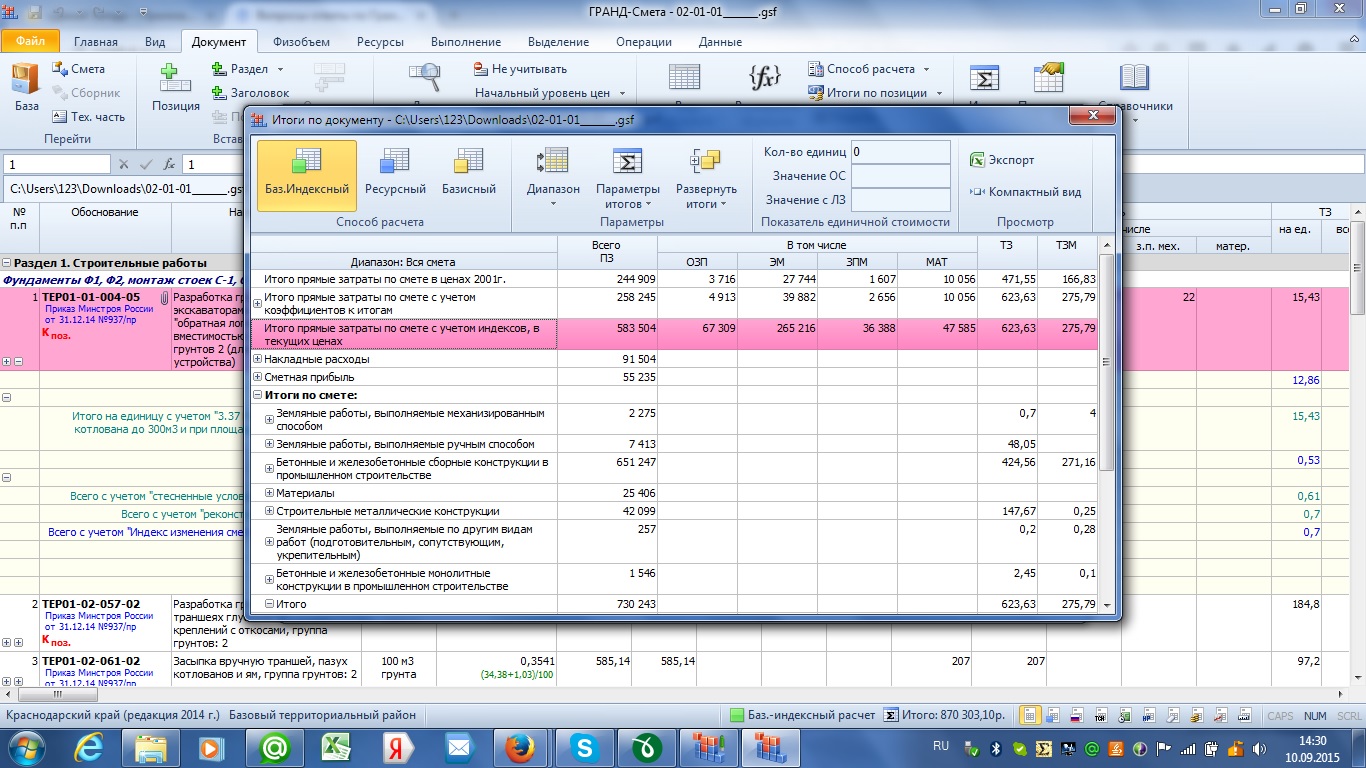
Task: Open the Физобъем ribbon tab
Action: (x=301, y=42)
